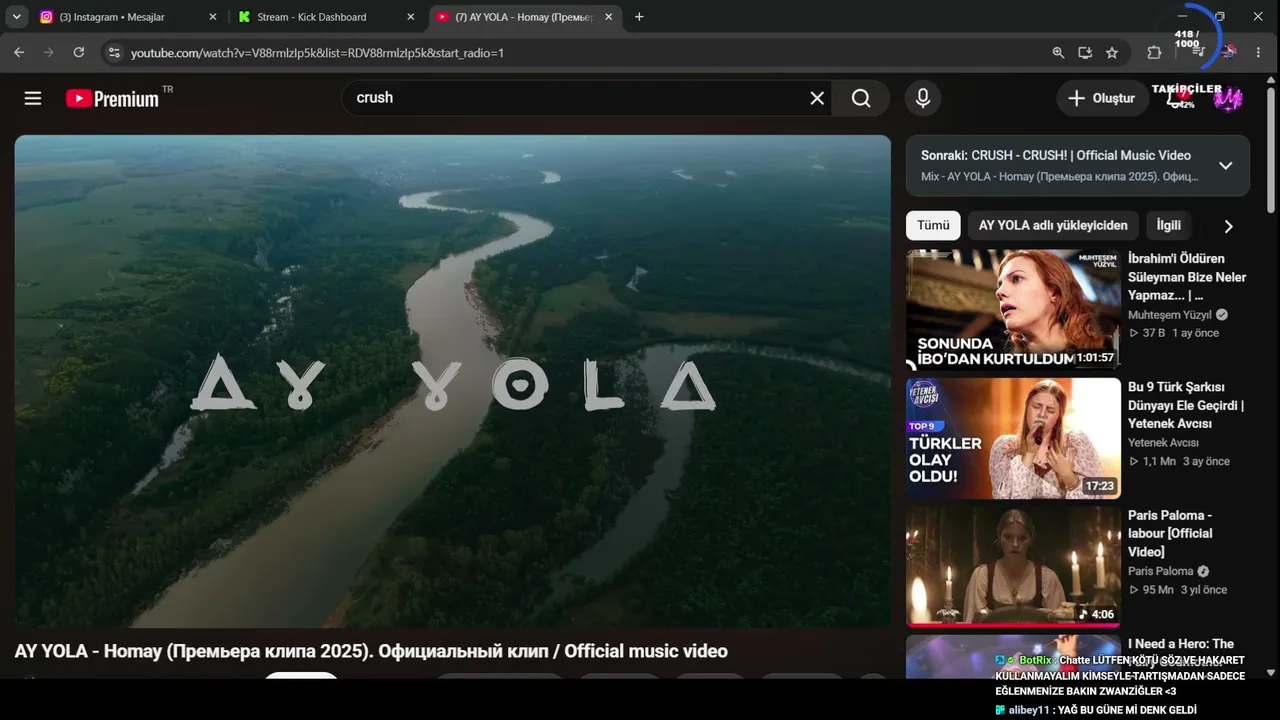The width and height of the screenshot is (1280, 720).
Task: Visit the Muhteşem Yüzyıl channel name
Action: click(x=1169, y=315)
